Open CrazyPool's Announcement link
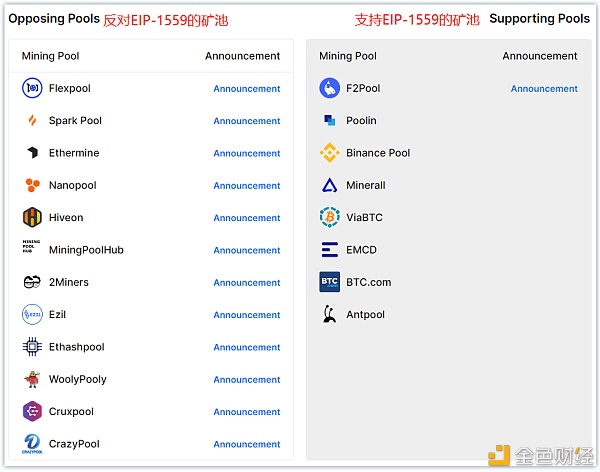The height and width of the screenshot is (472, 600). tap(247, 444)
